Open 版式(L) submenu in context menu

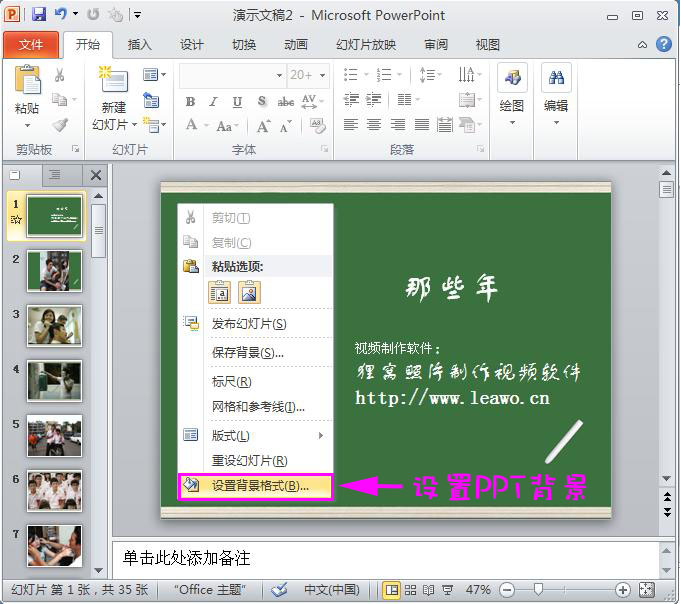coord(255,435)
